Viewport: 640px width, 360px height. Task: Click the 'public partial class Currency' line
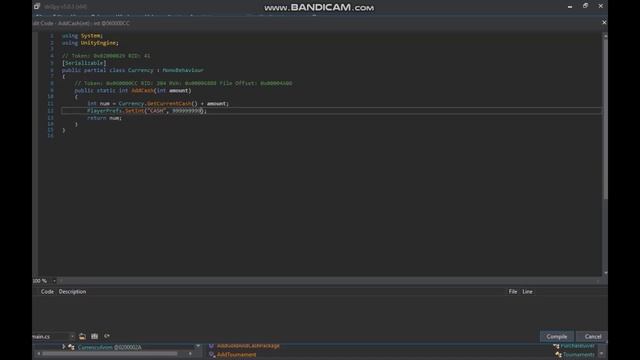tap(132, 70)
